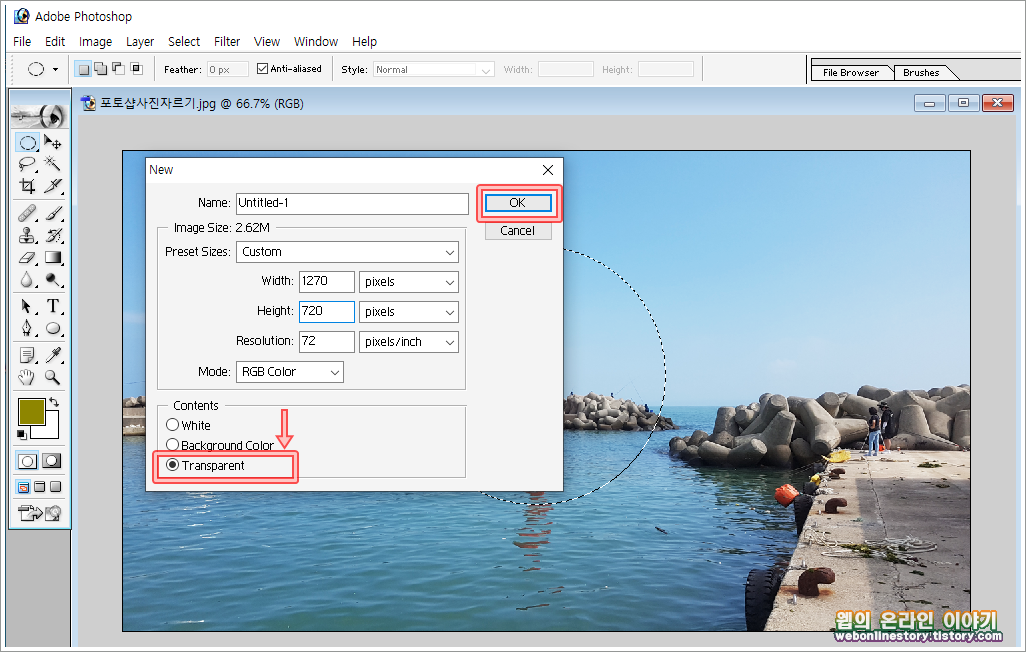Open the Edit menu
The width and height of the screenshot is (1026, 652).
tap(55, 41)
